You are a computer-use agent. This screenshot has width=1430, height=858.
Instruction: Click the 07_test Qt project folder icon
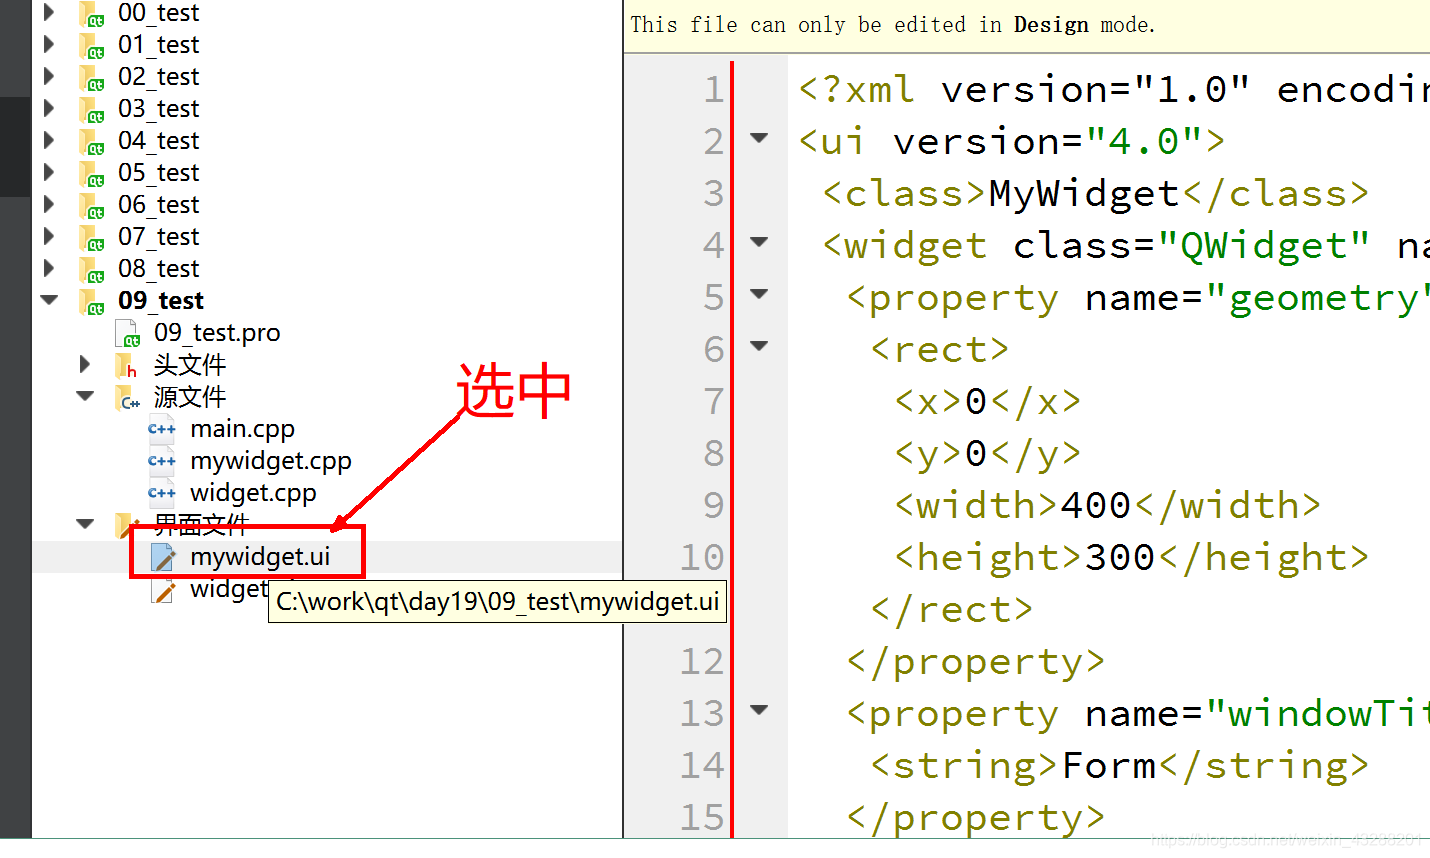92,238
